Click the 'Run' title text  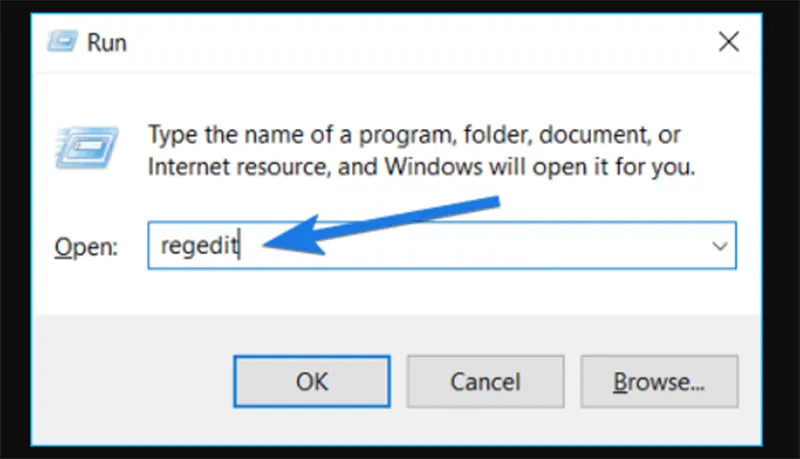click(x=107, y=42)
